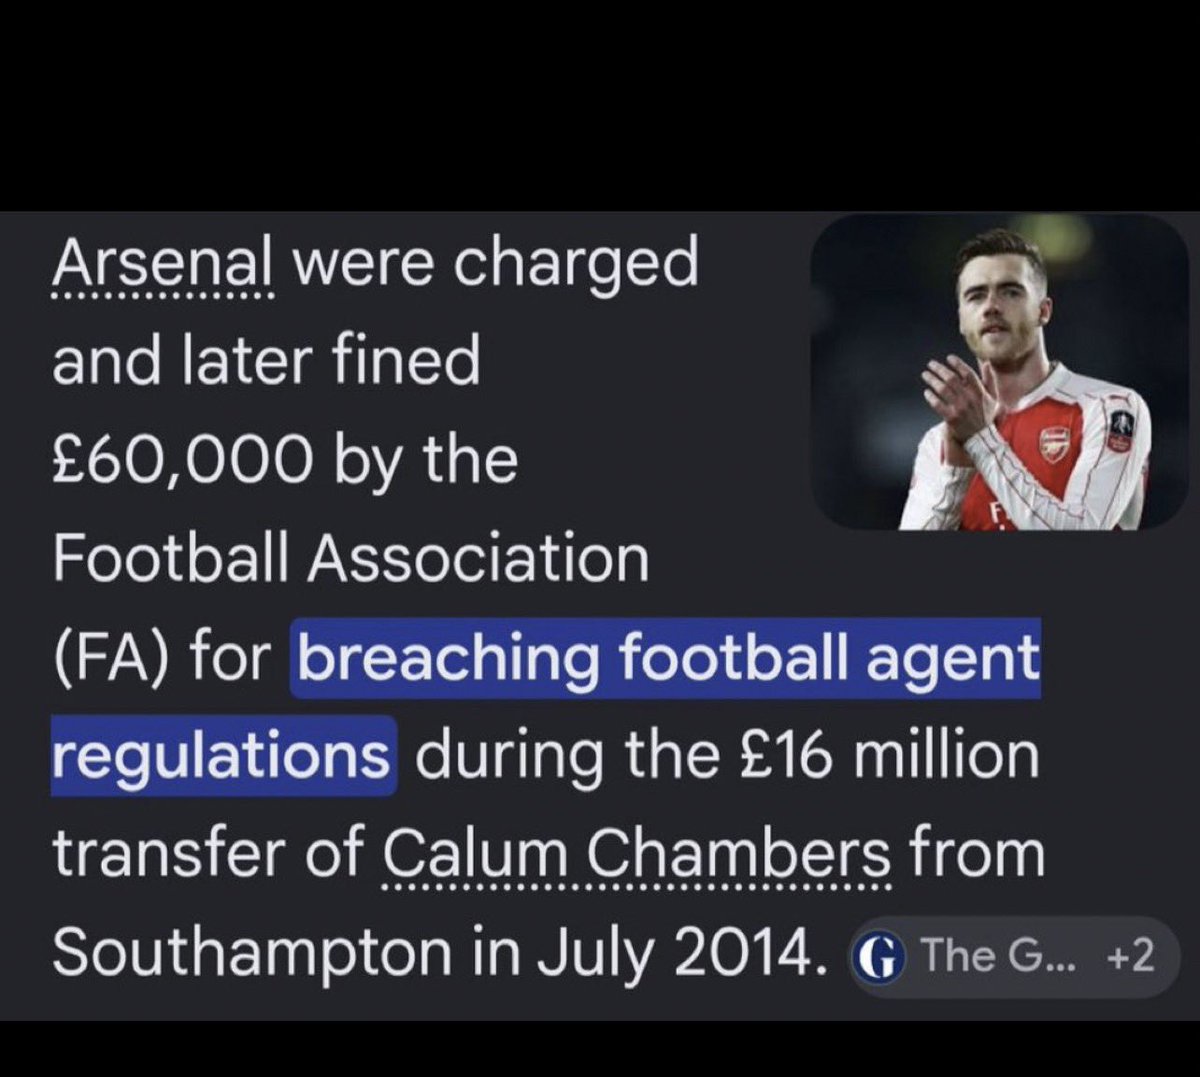This screenshot has height=1077, width=1200.
Task: Click the Arsenal crest on the shirt
Action: [x=1054, y=442]
